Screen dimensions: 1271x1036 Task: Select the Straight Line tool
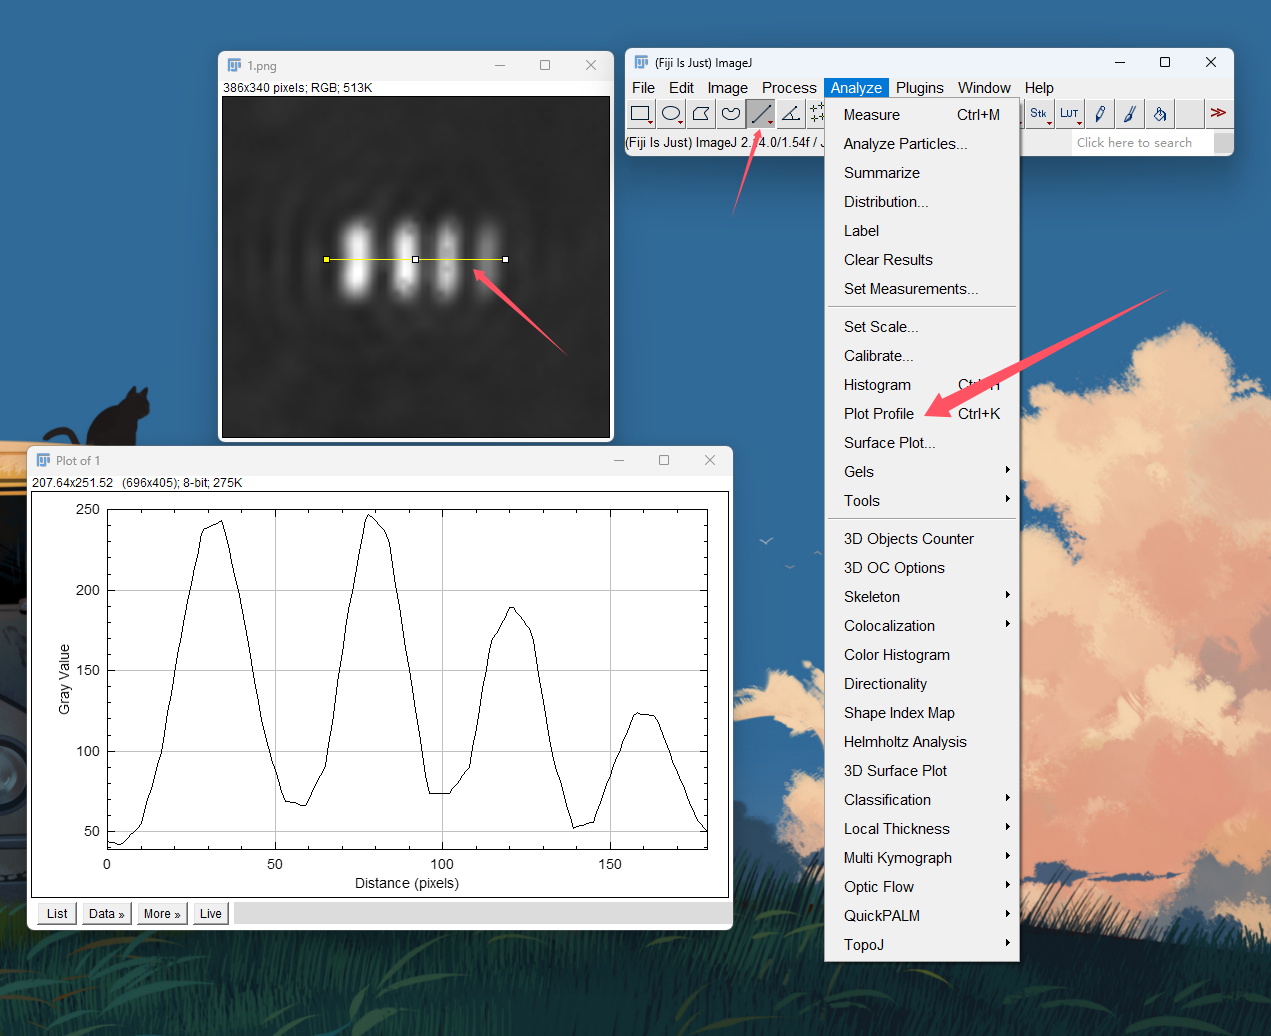pyautogui.click(x=761, y=114)
